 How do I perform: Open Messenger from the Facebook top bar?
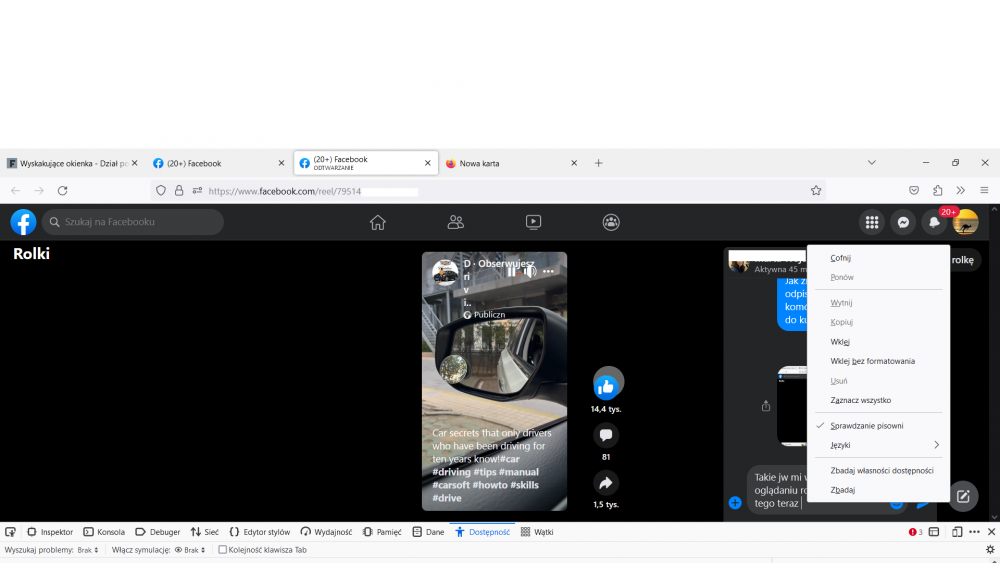[903, 222]
